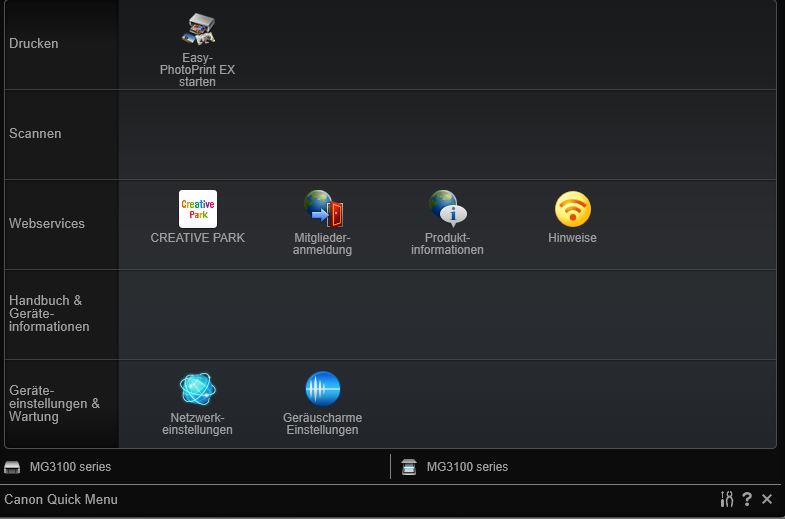Open Netzwerkeinstellungen globe icon
Image resolution: width=785 pixels, height=519 pixels.
coord(198,389)
